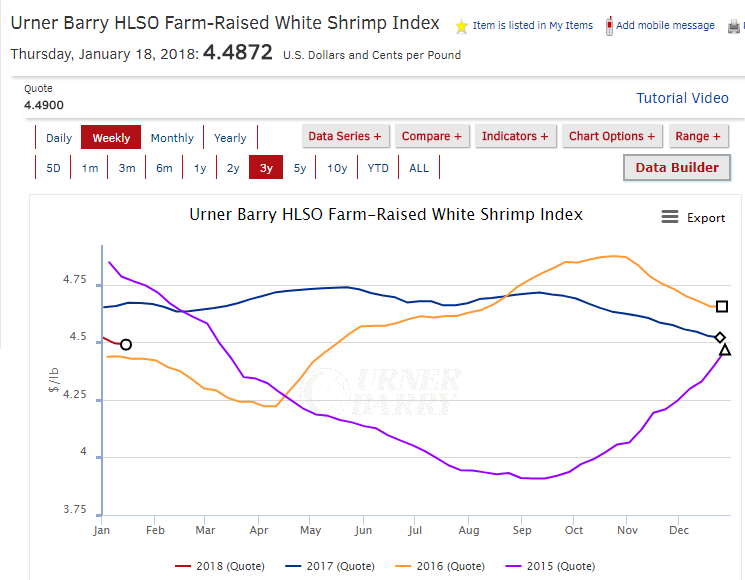Expand the Chart Options + menu

pyautogui.click(x=612, y=136)
